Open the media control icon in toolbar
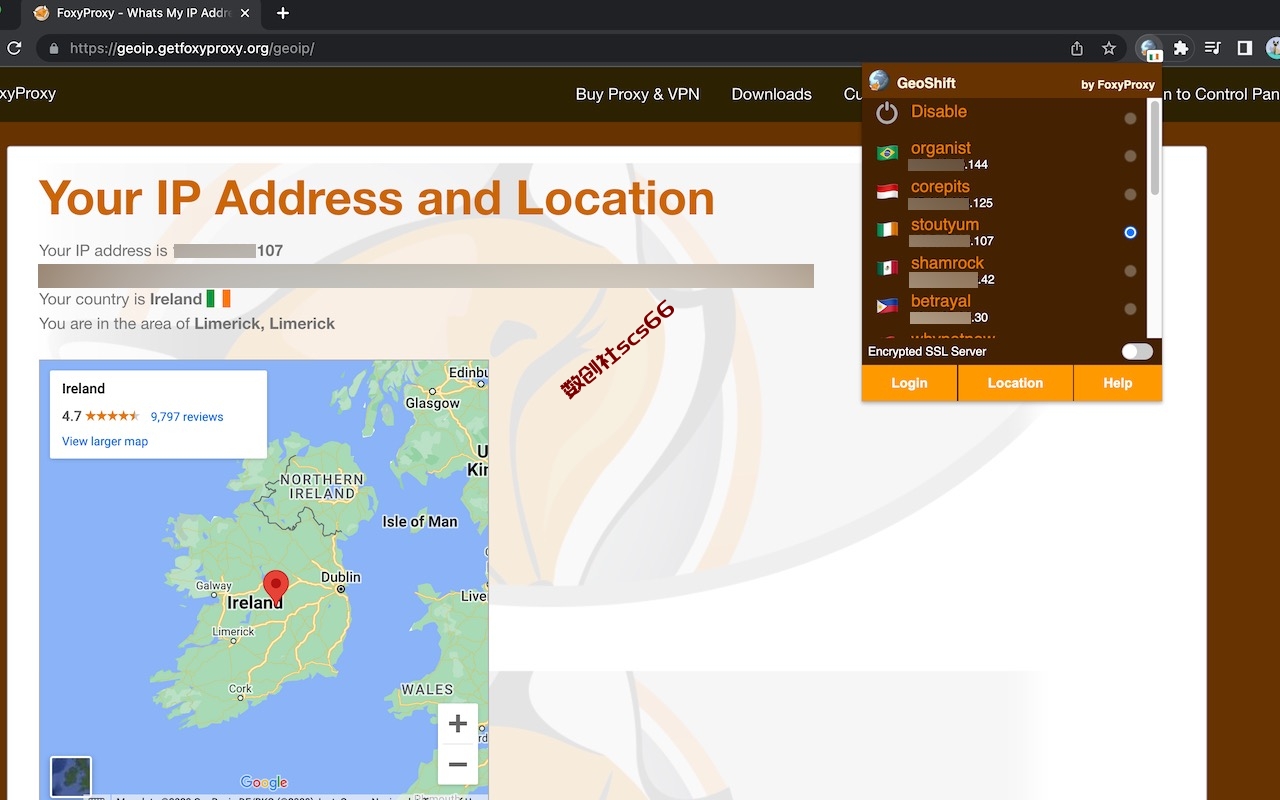1280x800 pixels. click(x=1213, y=48)
